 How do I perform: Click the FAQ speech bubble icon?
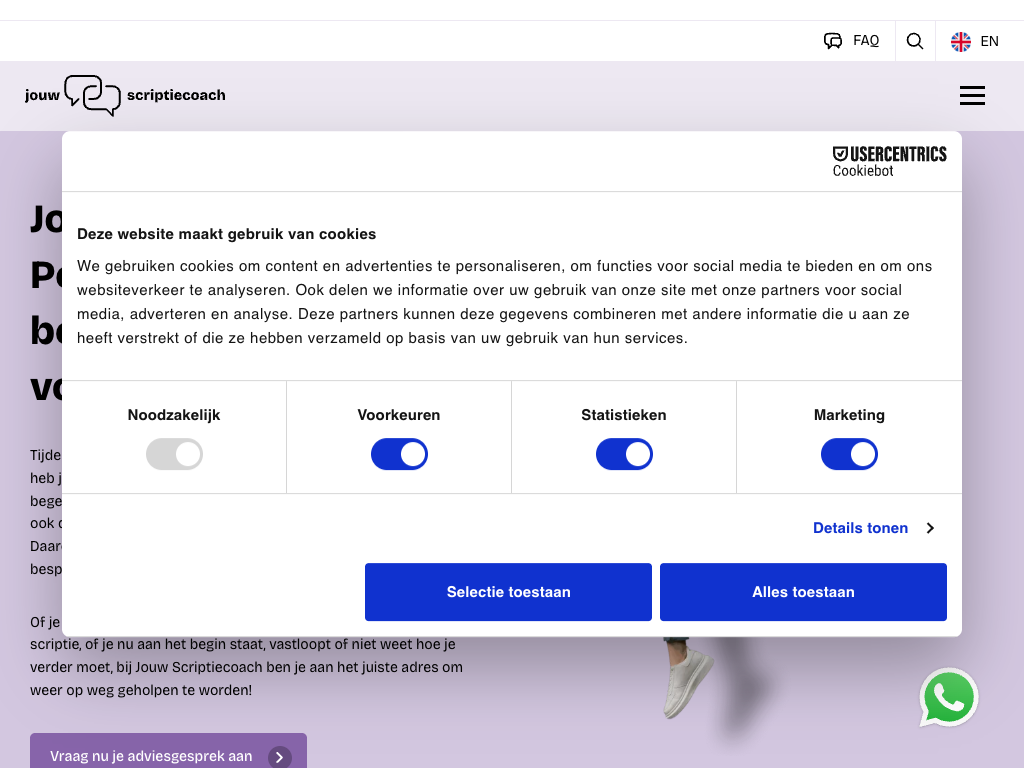point(833,41)
